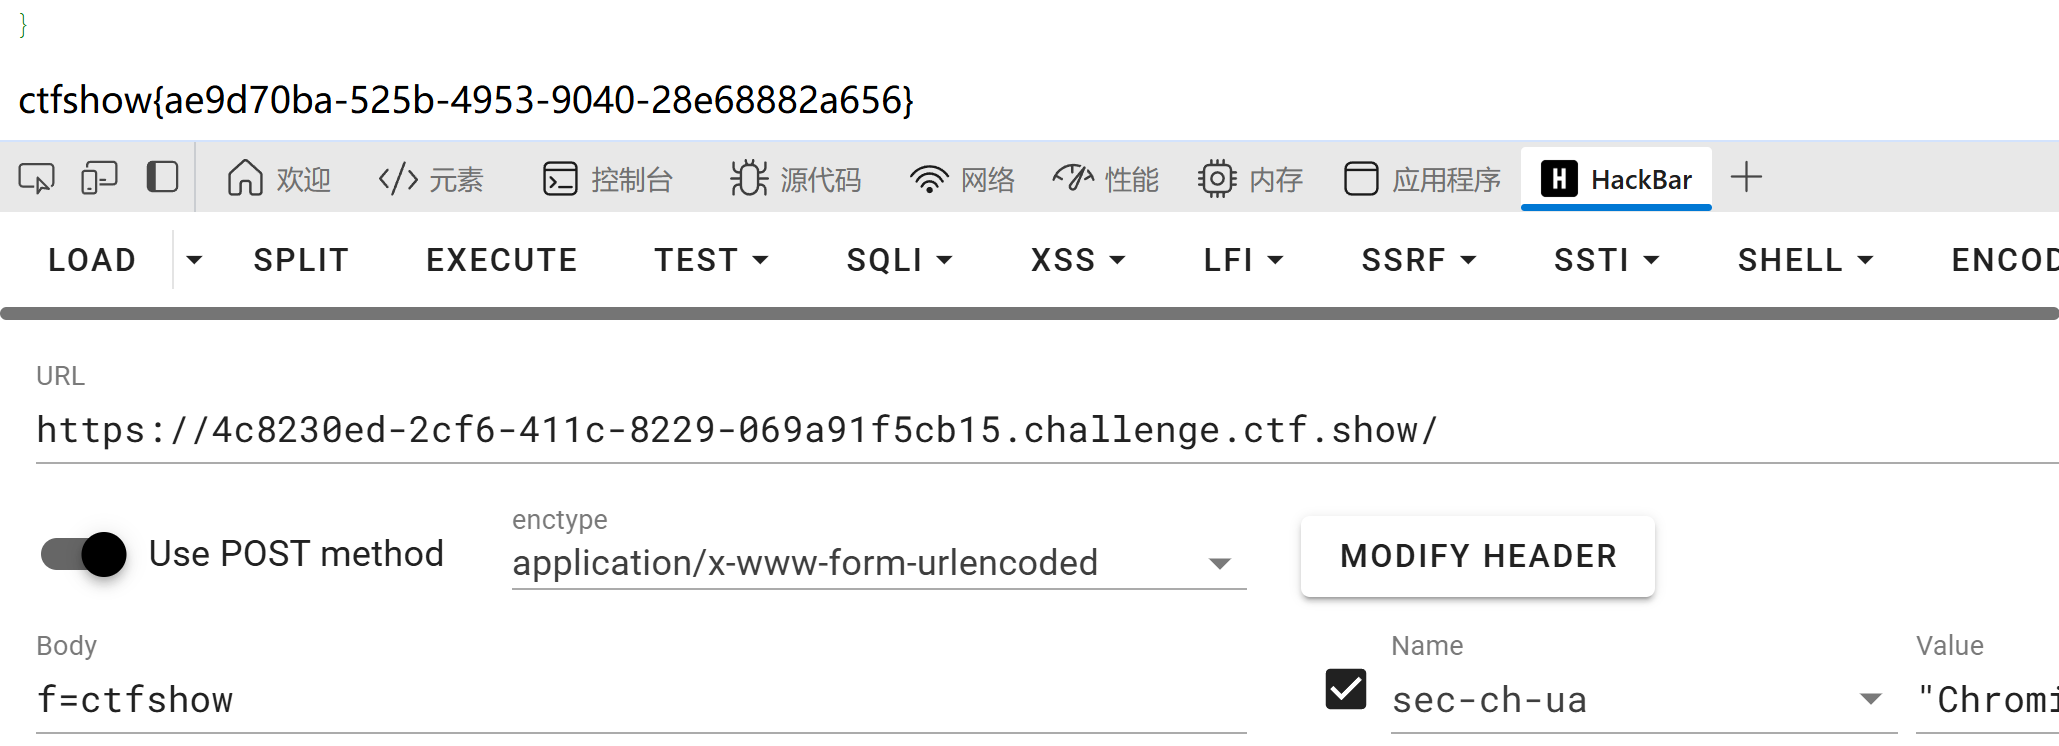Expand the LOAD dropdown arrow

pyautogui.click(x=194, y=260)
